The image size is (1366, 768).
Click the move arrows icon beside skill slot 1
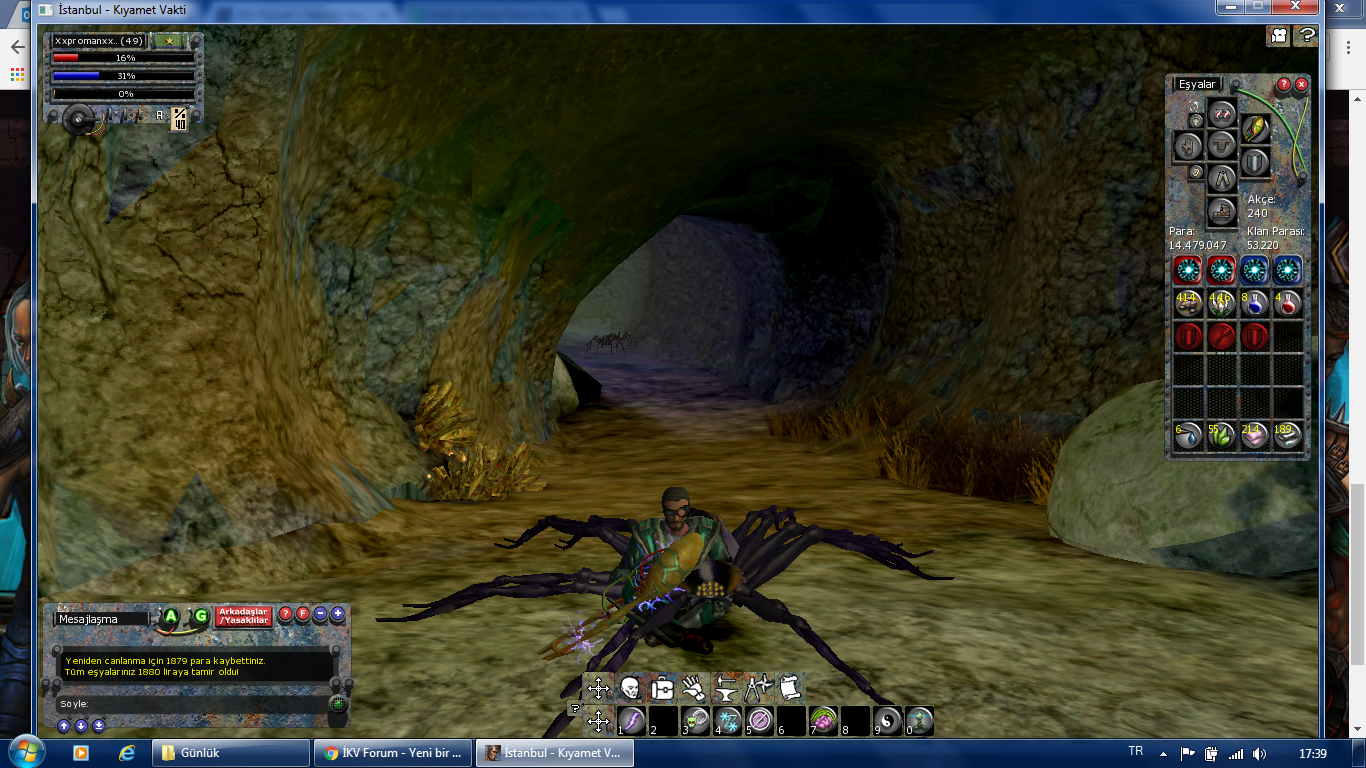click(598, 721)
